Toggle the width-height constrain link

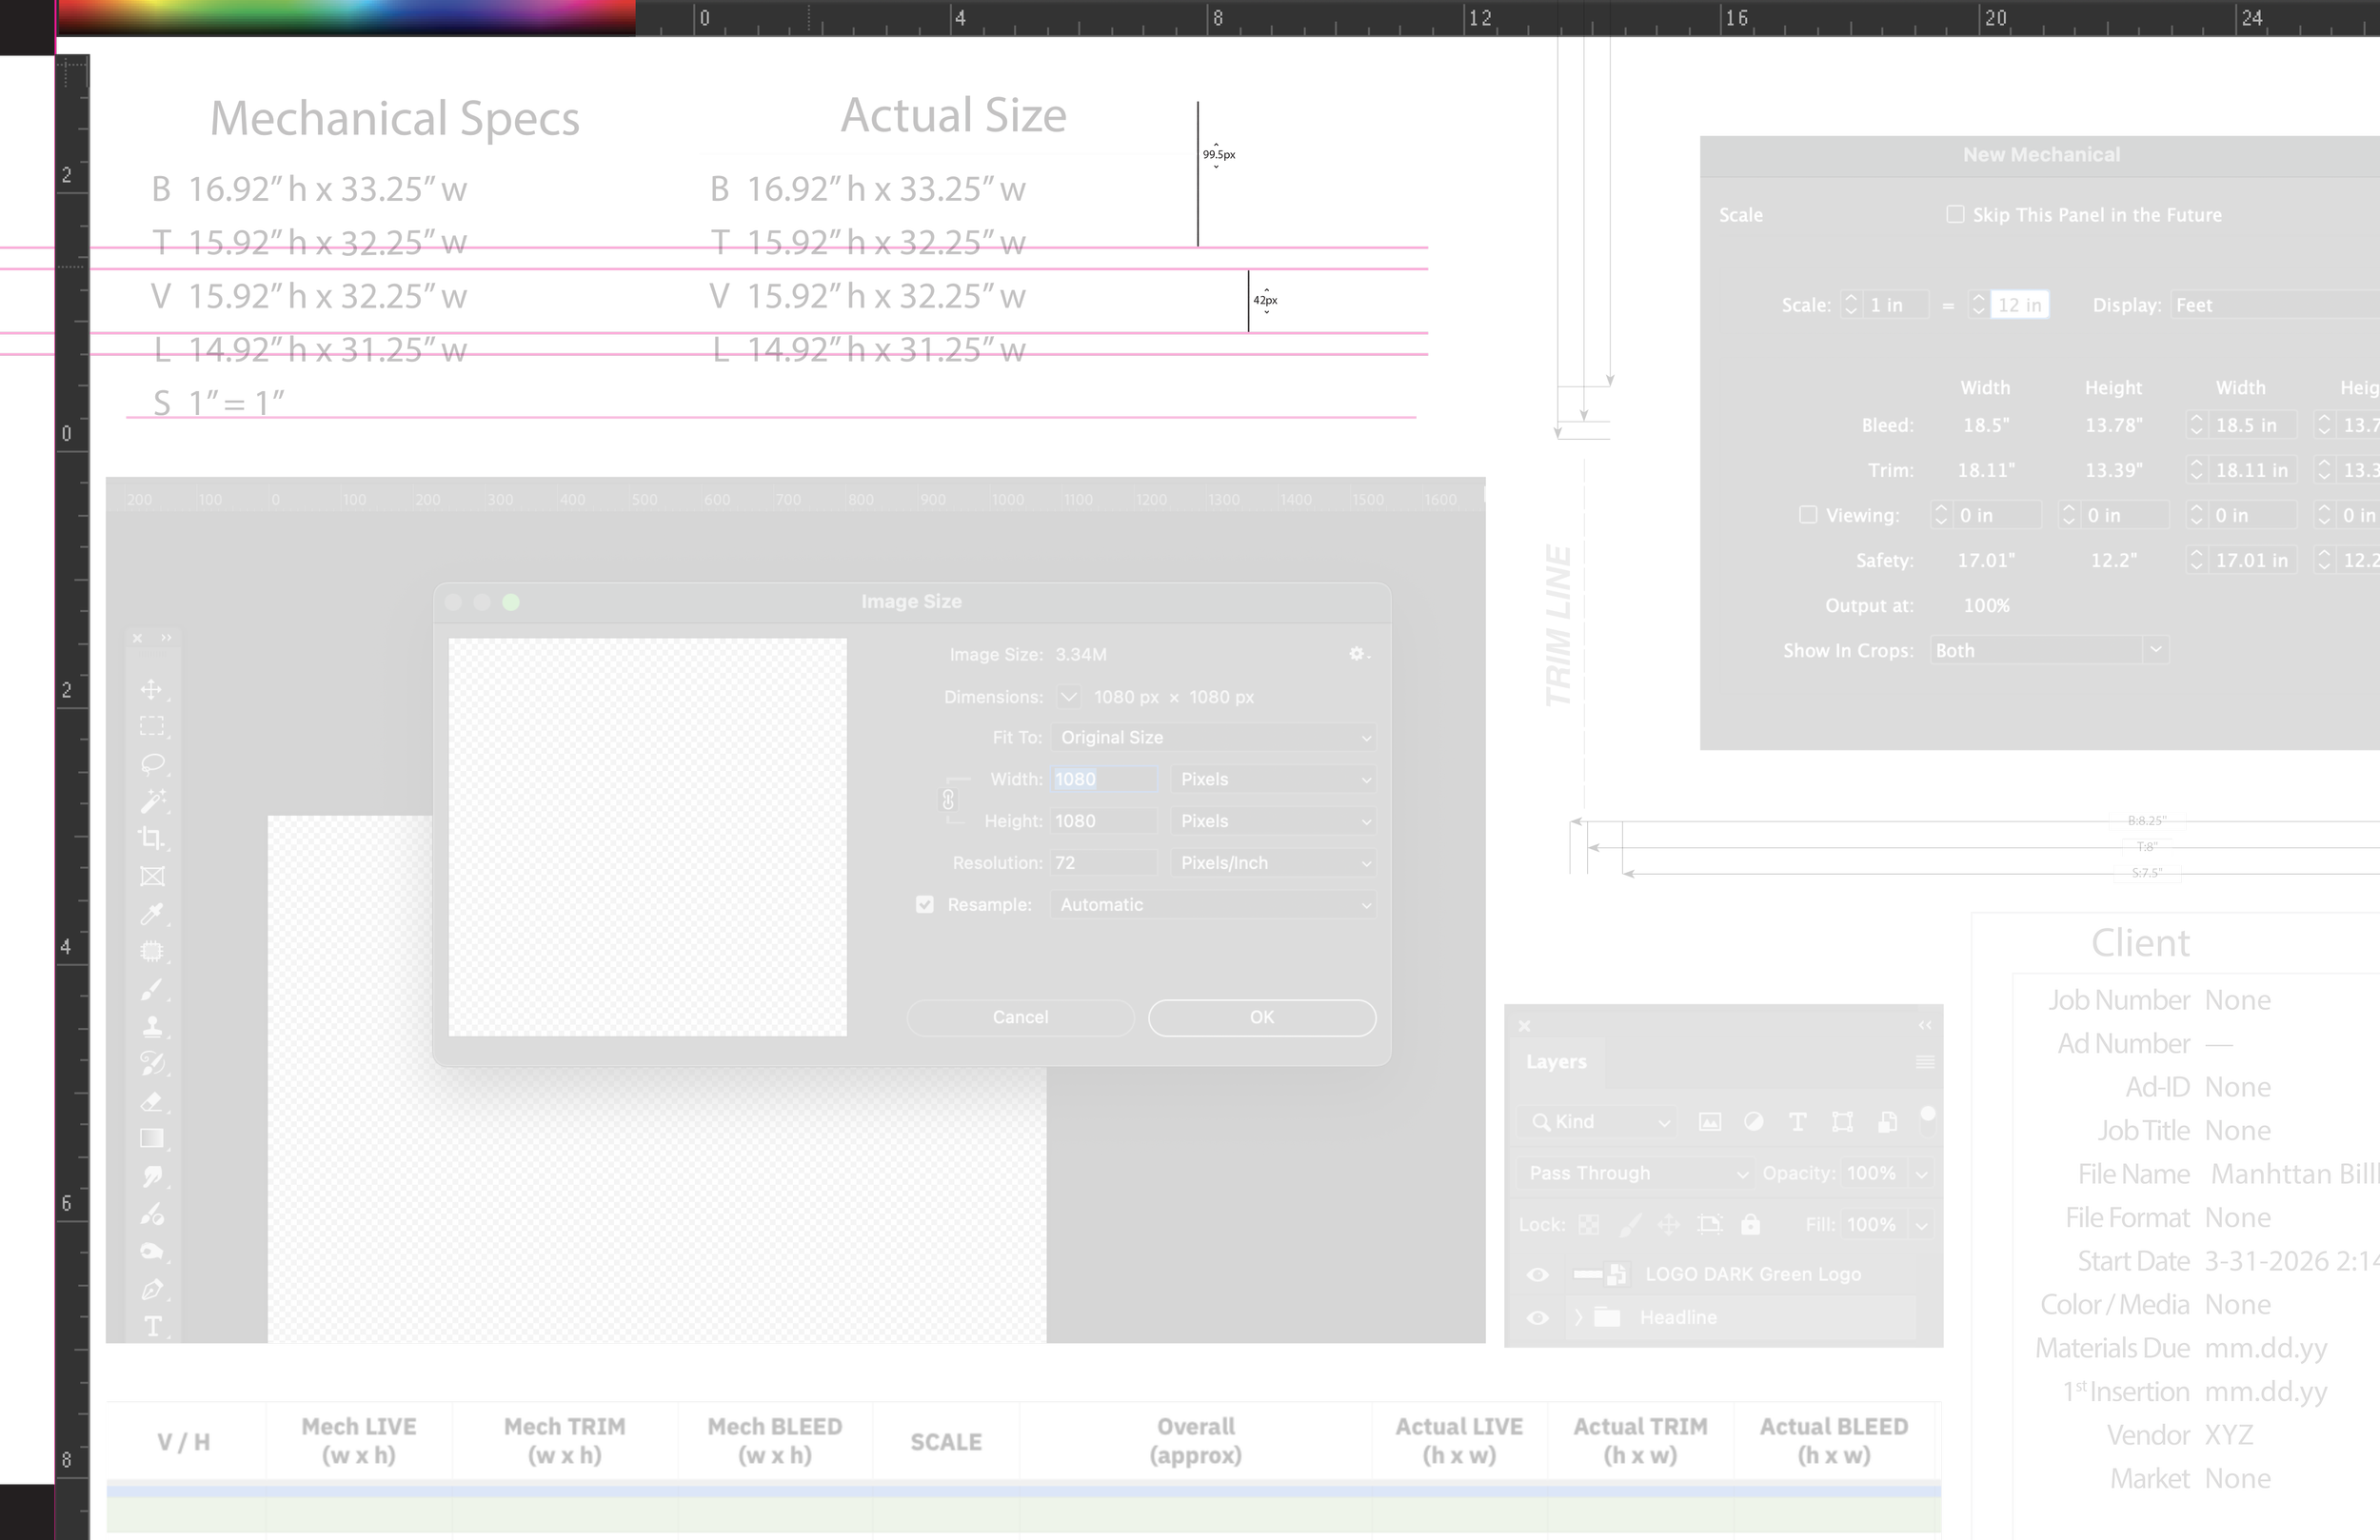pos(948,800)
